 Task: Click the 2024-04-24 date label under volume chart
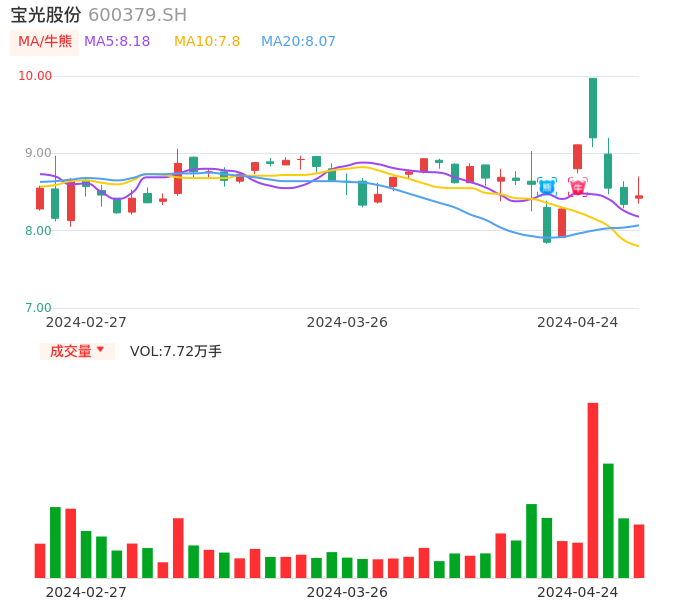point(578,592)
